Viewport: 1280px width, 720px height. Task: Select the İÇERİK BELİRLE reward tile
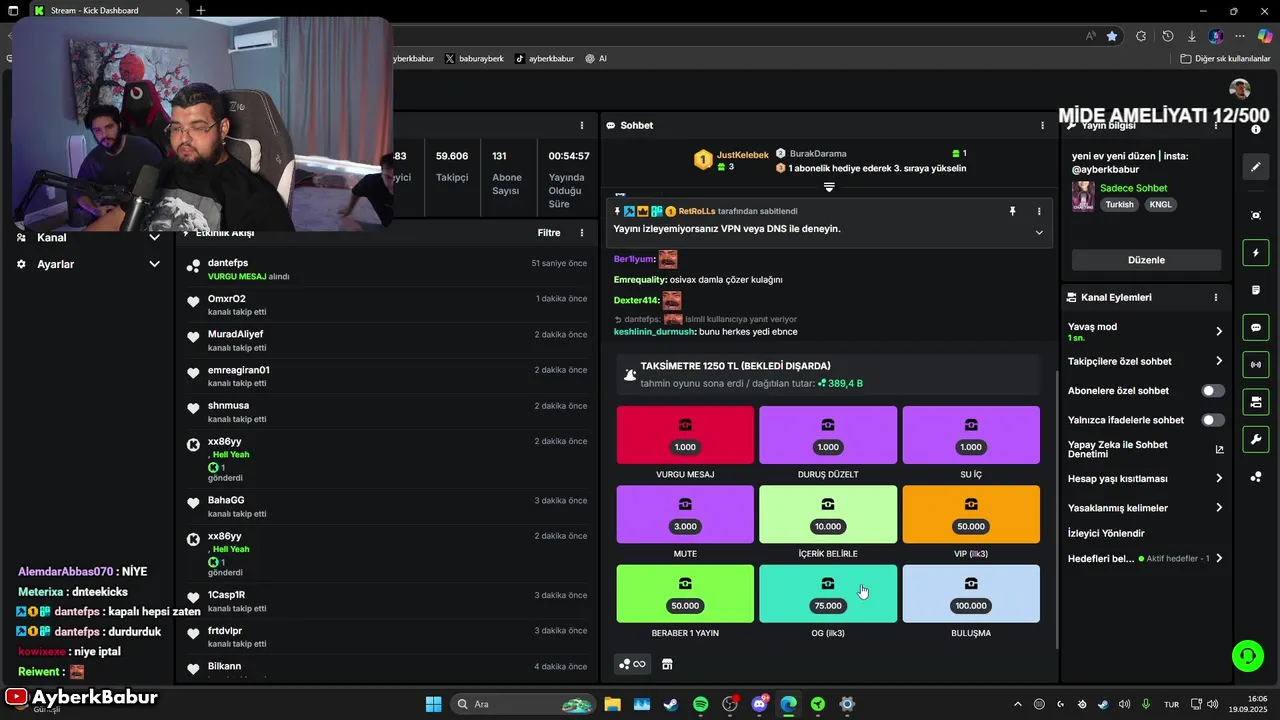[x=828, y=514]
